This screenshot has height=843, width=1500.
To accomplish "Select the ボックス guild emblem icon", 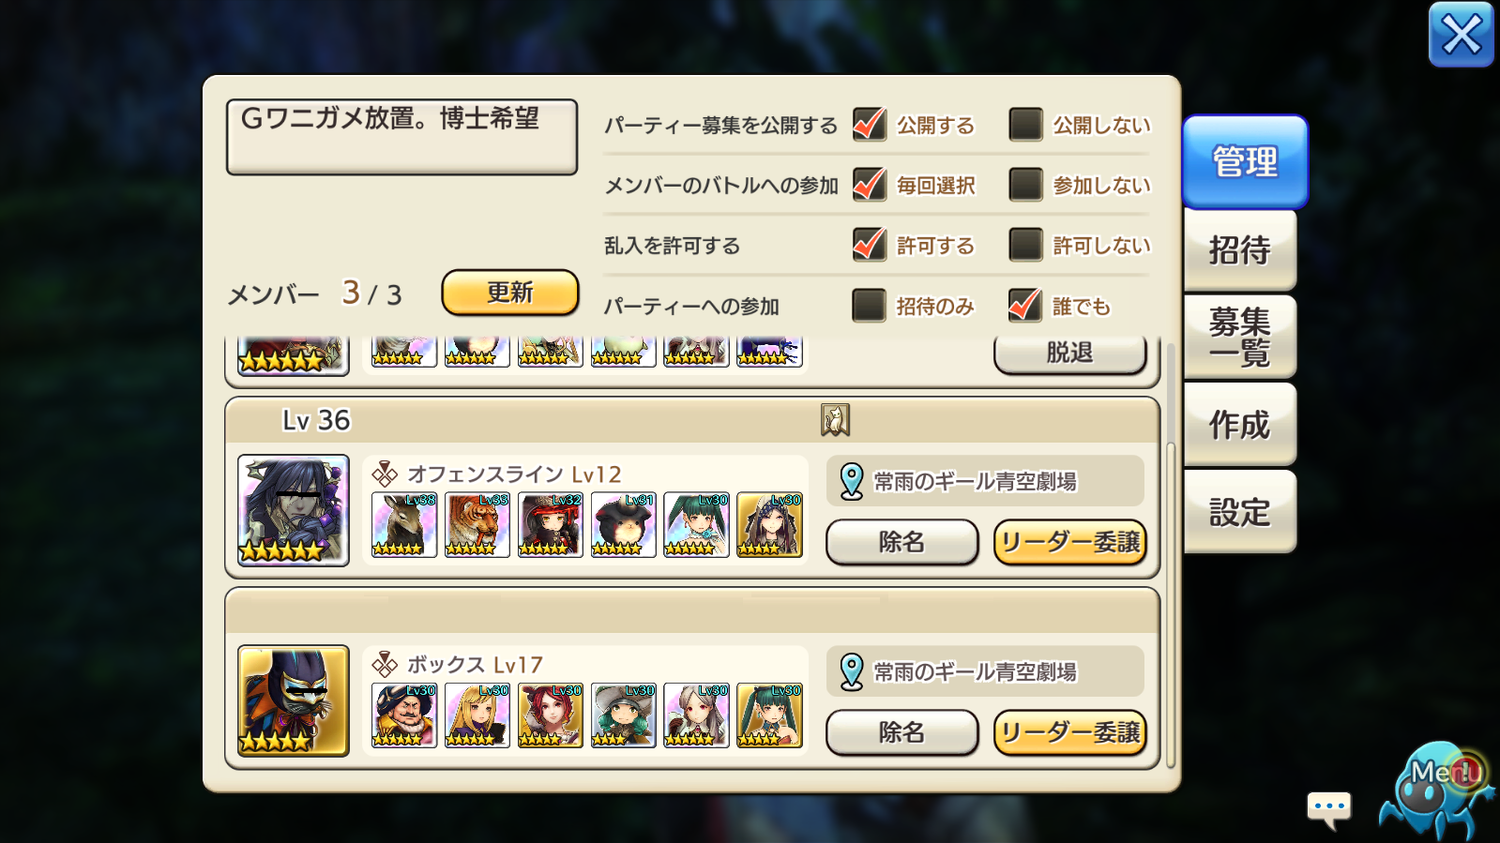I will click(x=385, y=664).
